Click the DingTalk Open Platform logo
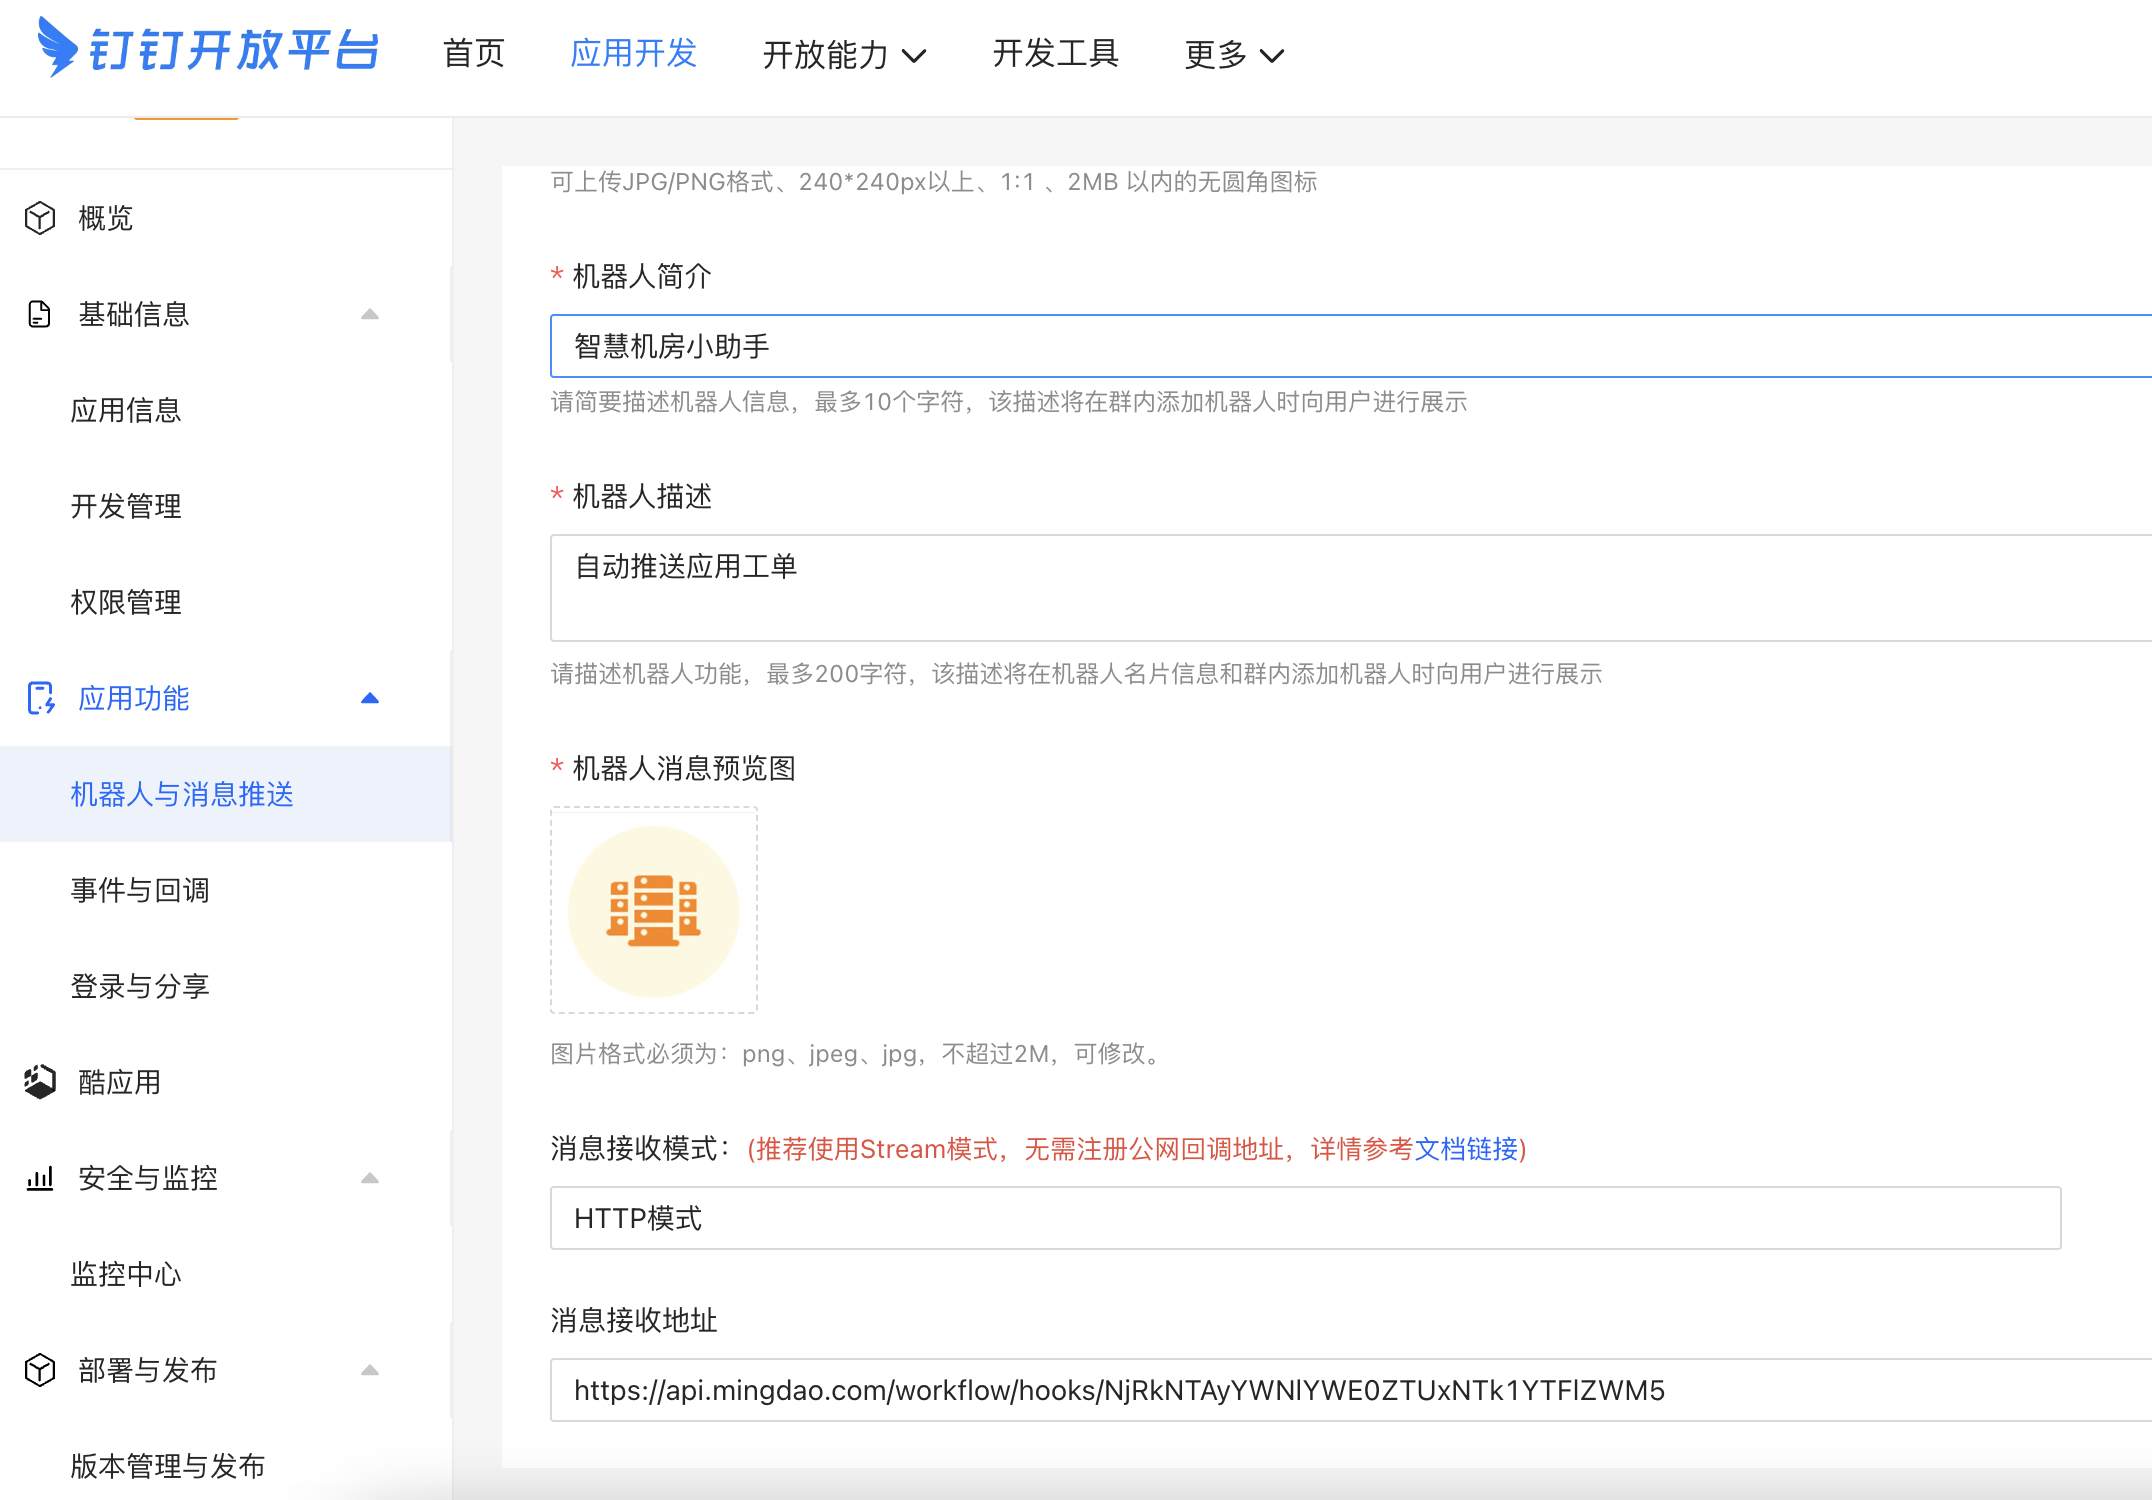The width and height of the screenshot is (2152, 1500). [208, 48]
